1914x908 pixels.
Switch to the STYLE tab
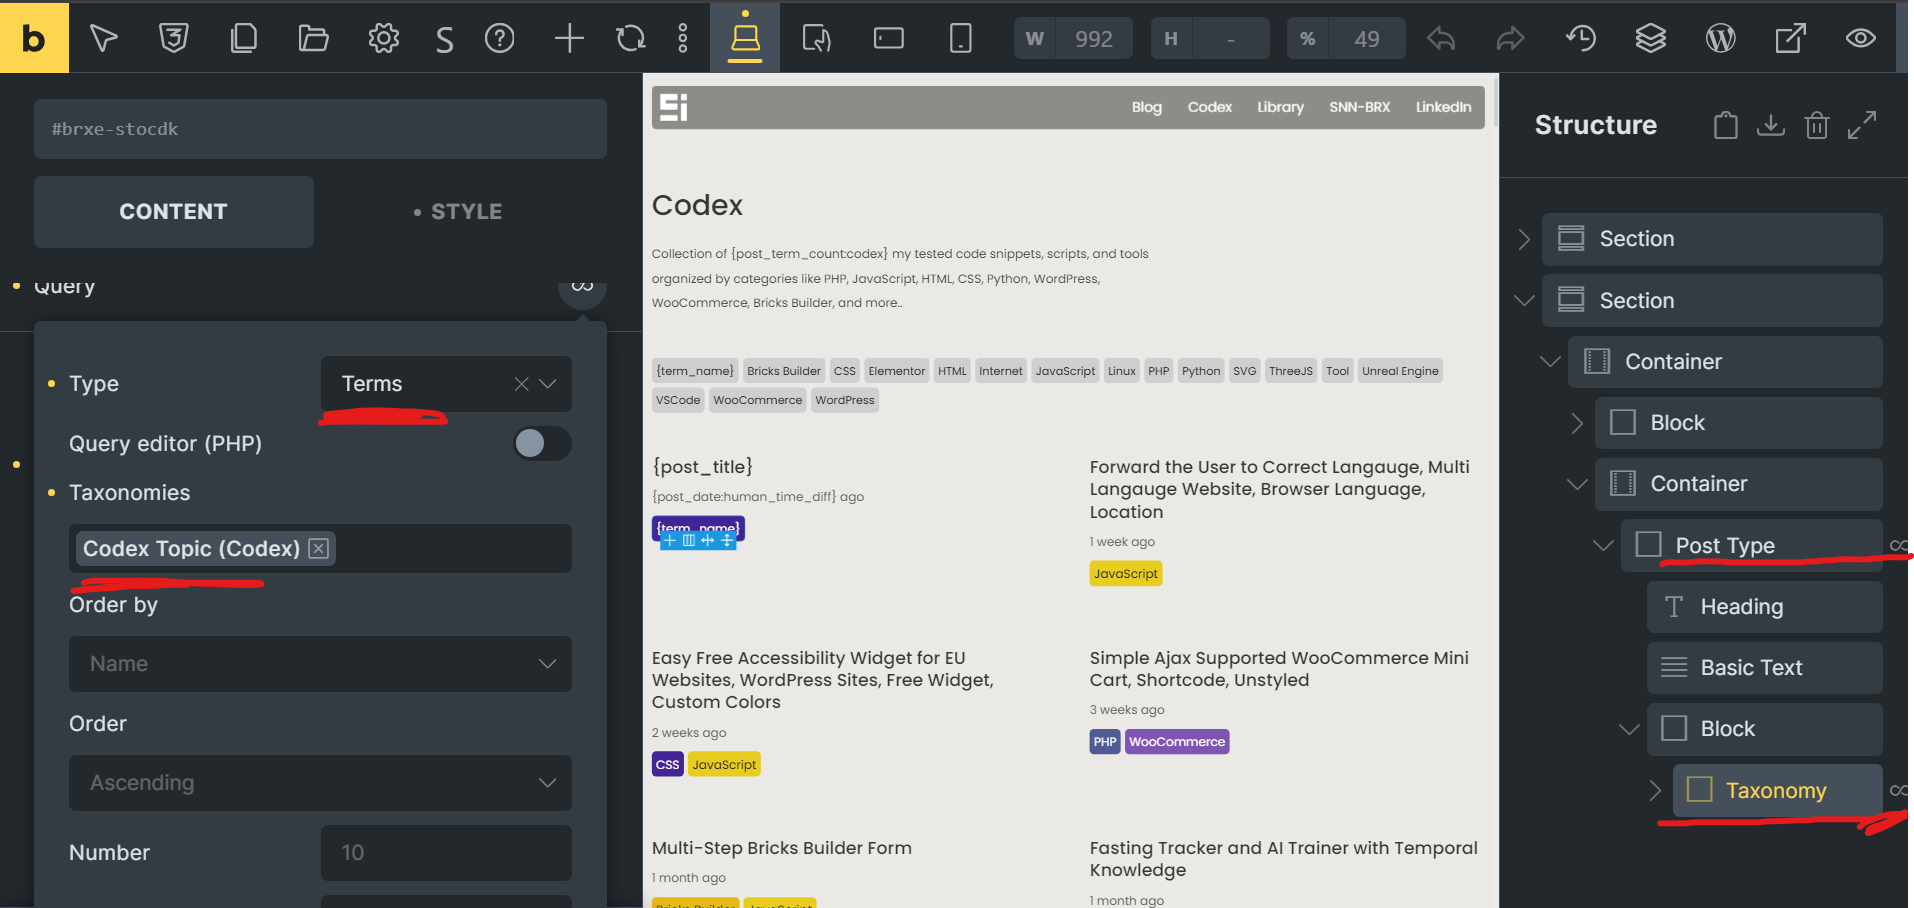tap(458, 212)
